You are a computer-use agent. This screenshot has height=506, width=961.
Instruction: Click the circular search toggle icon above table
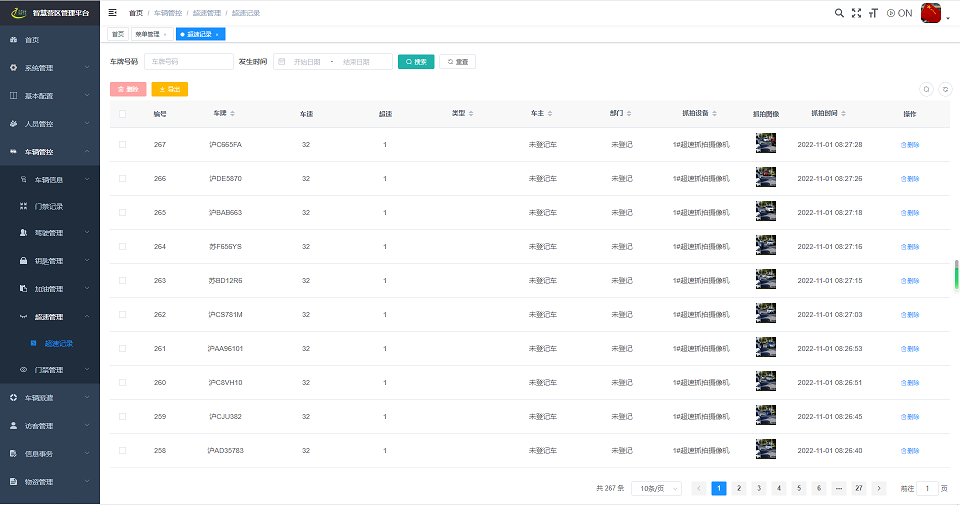click(926, 89)
